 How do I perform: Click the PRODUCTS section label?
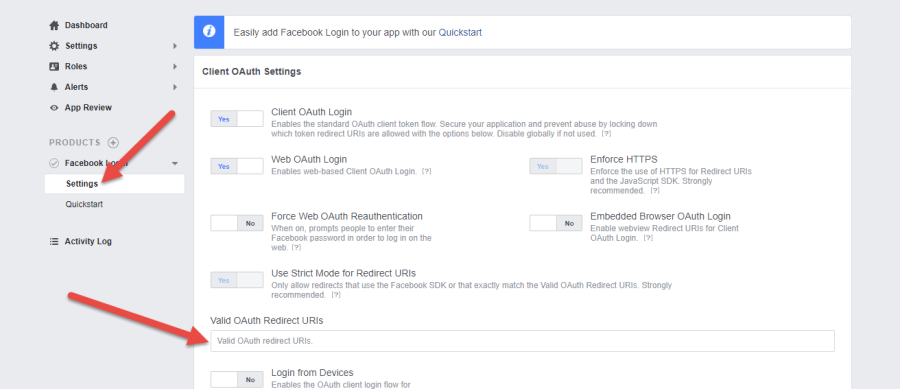(x=75, y=142)
